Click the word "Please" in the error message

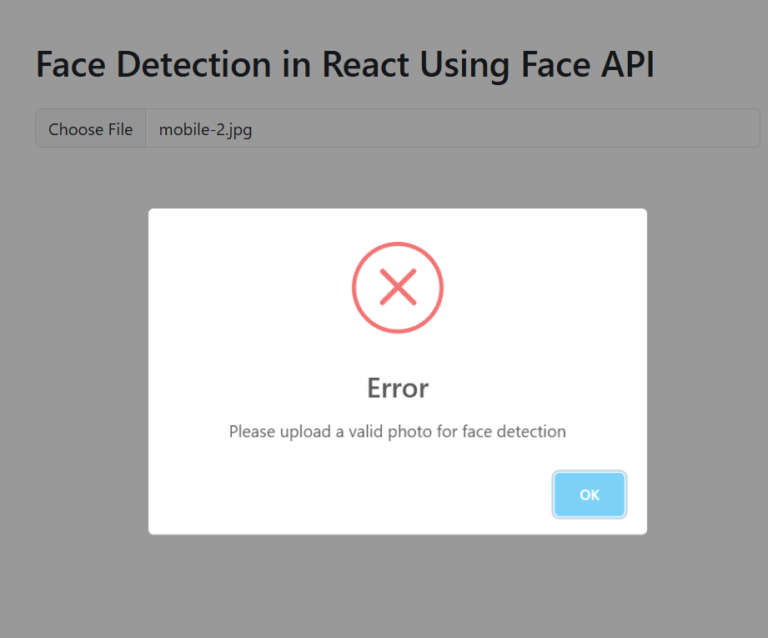tap(252, 432)
